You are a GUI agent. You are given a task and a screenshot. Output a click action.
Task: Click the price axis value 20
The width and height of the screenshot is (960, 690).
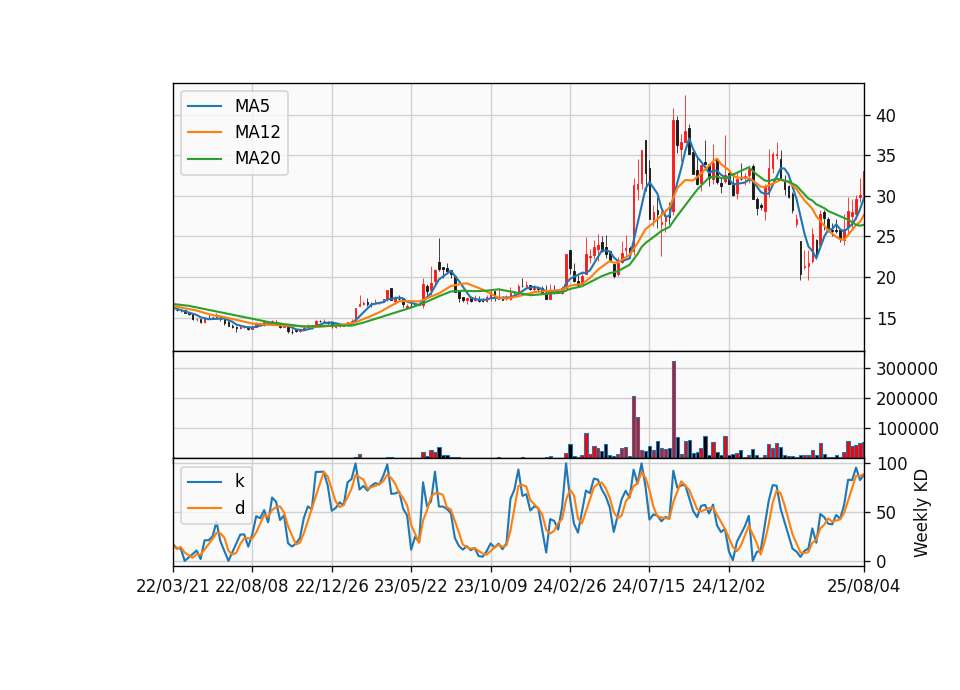885,278
